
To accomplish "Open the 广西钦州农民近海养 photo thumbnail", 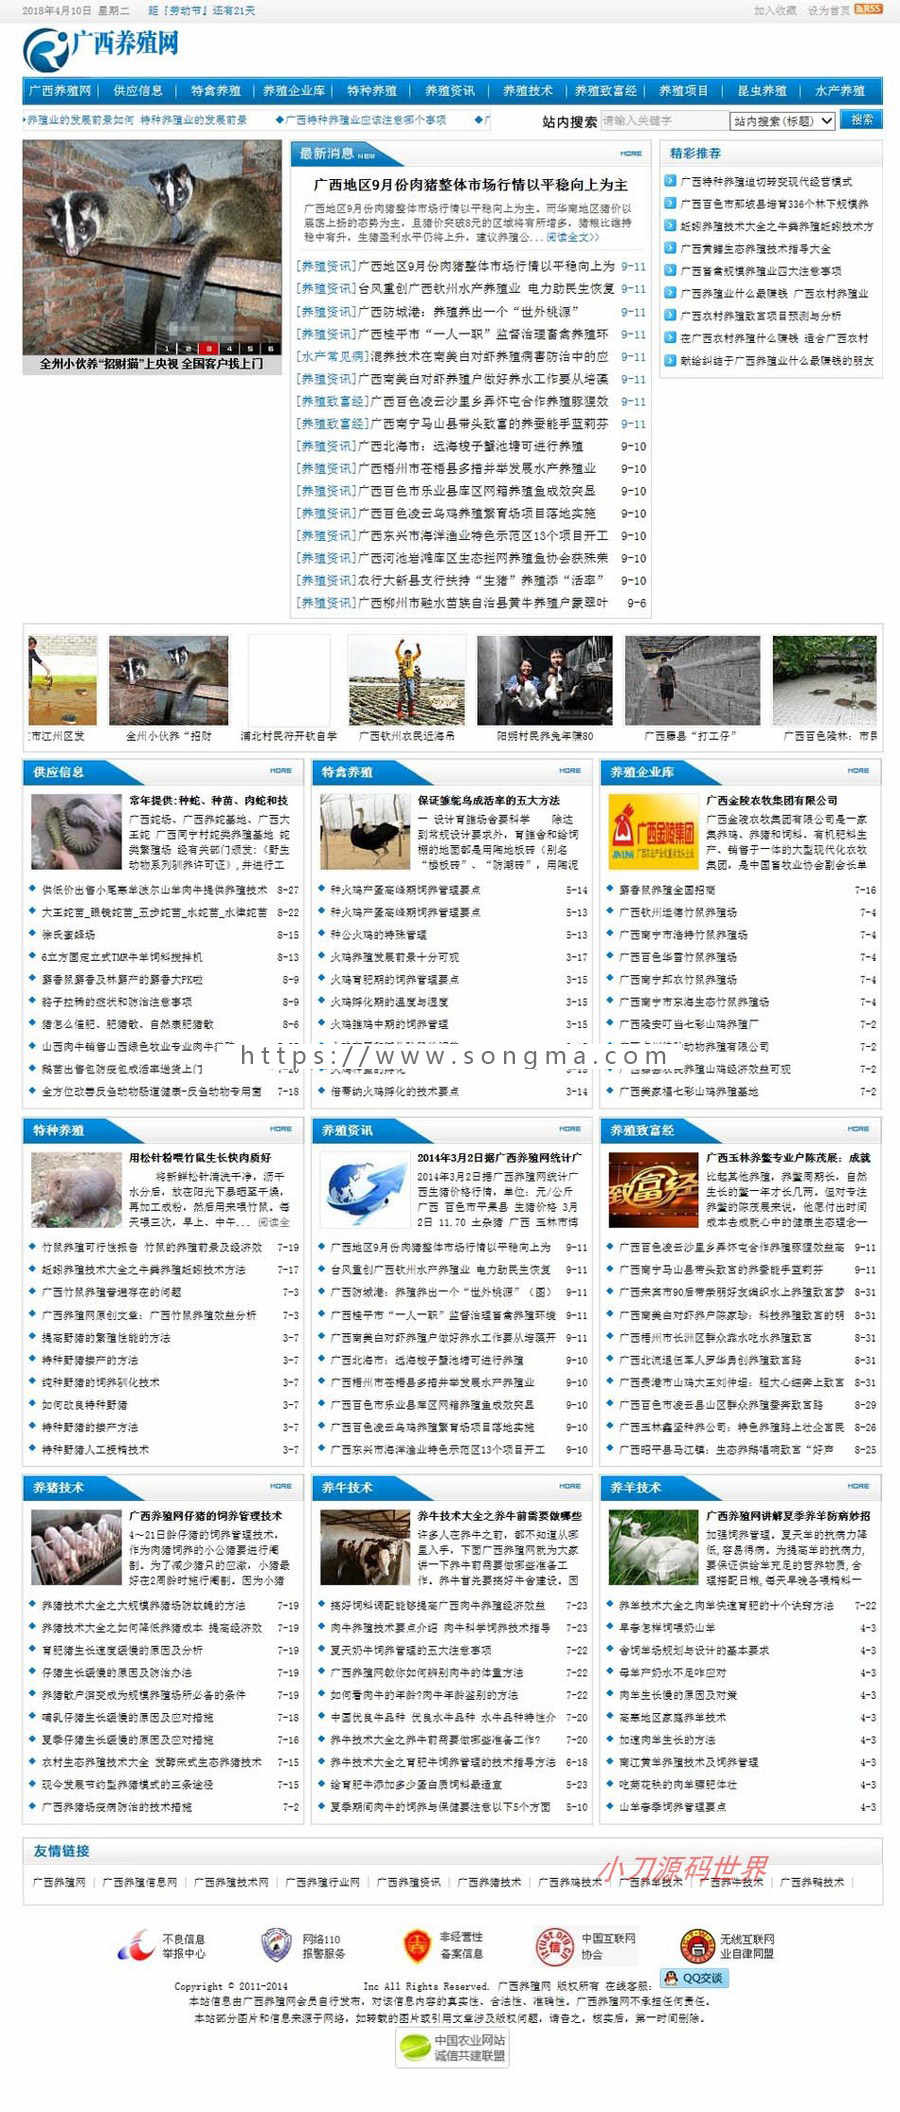I will [x=406, y=680].
